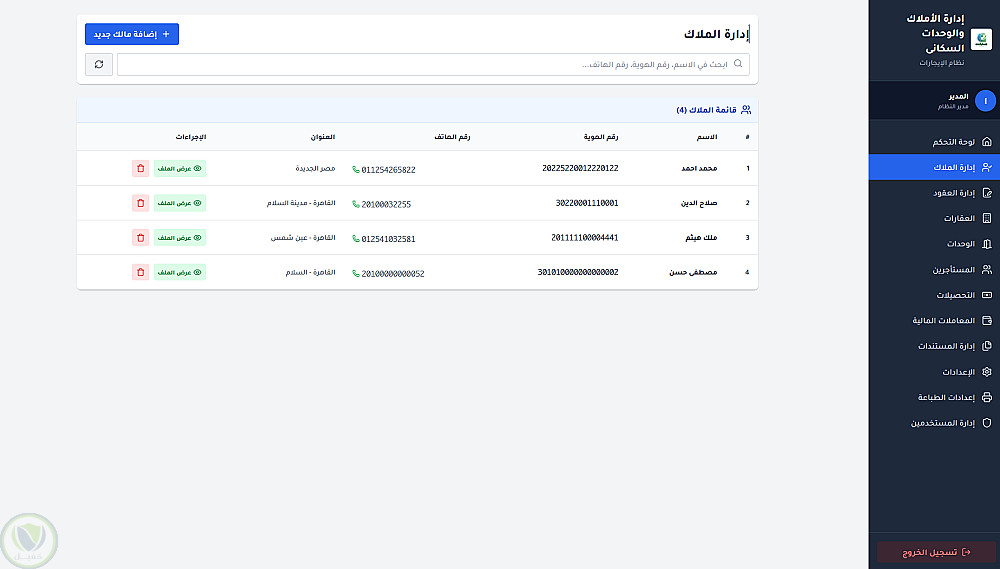
Task: Click trash icon for مصطفى حسن row
Action: [x=140, y=272]
